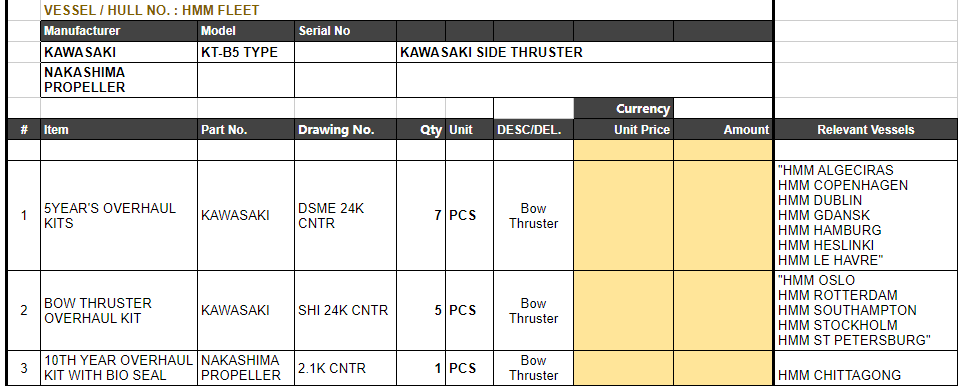
Task: Select the Currency header cell
Action: 623,109
